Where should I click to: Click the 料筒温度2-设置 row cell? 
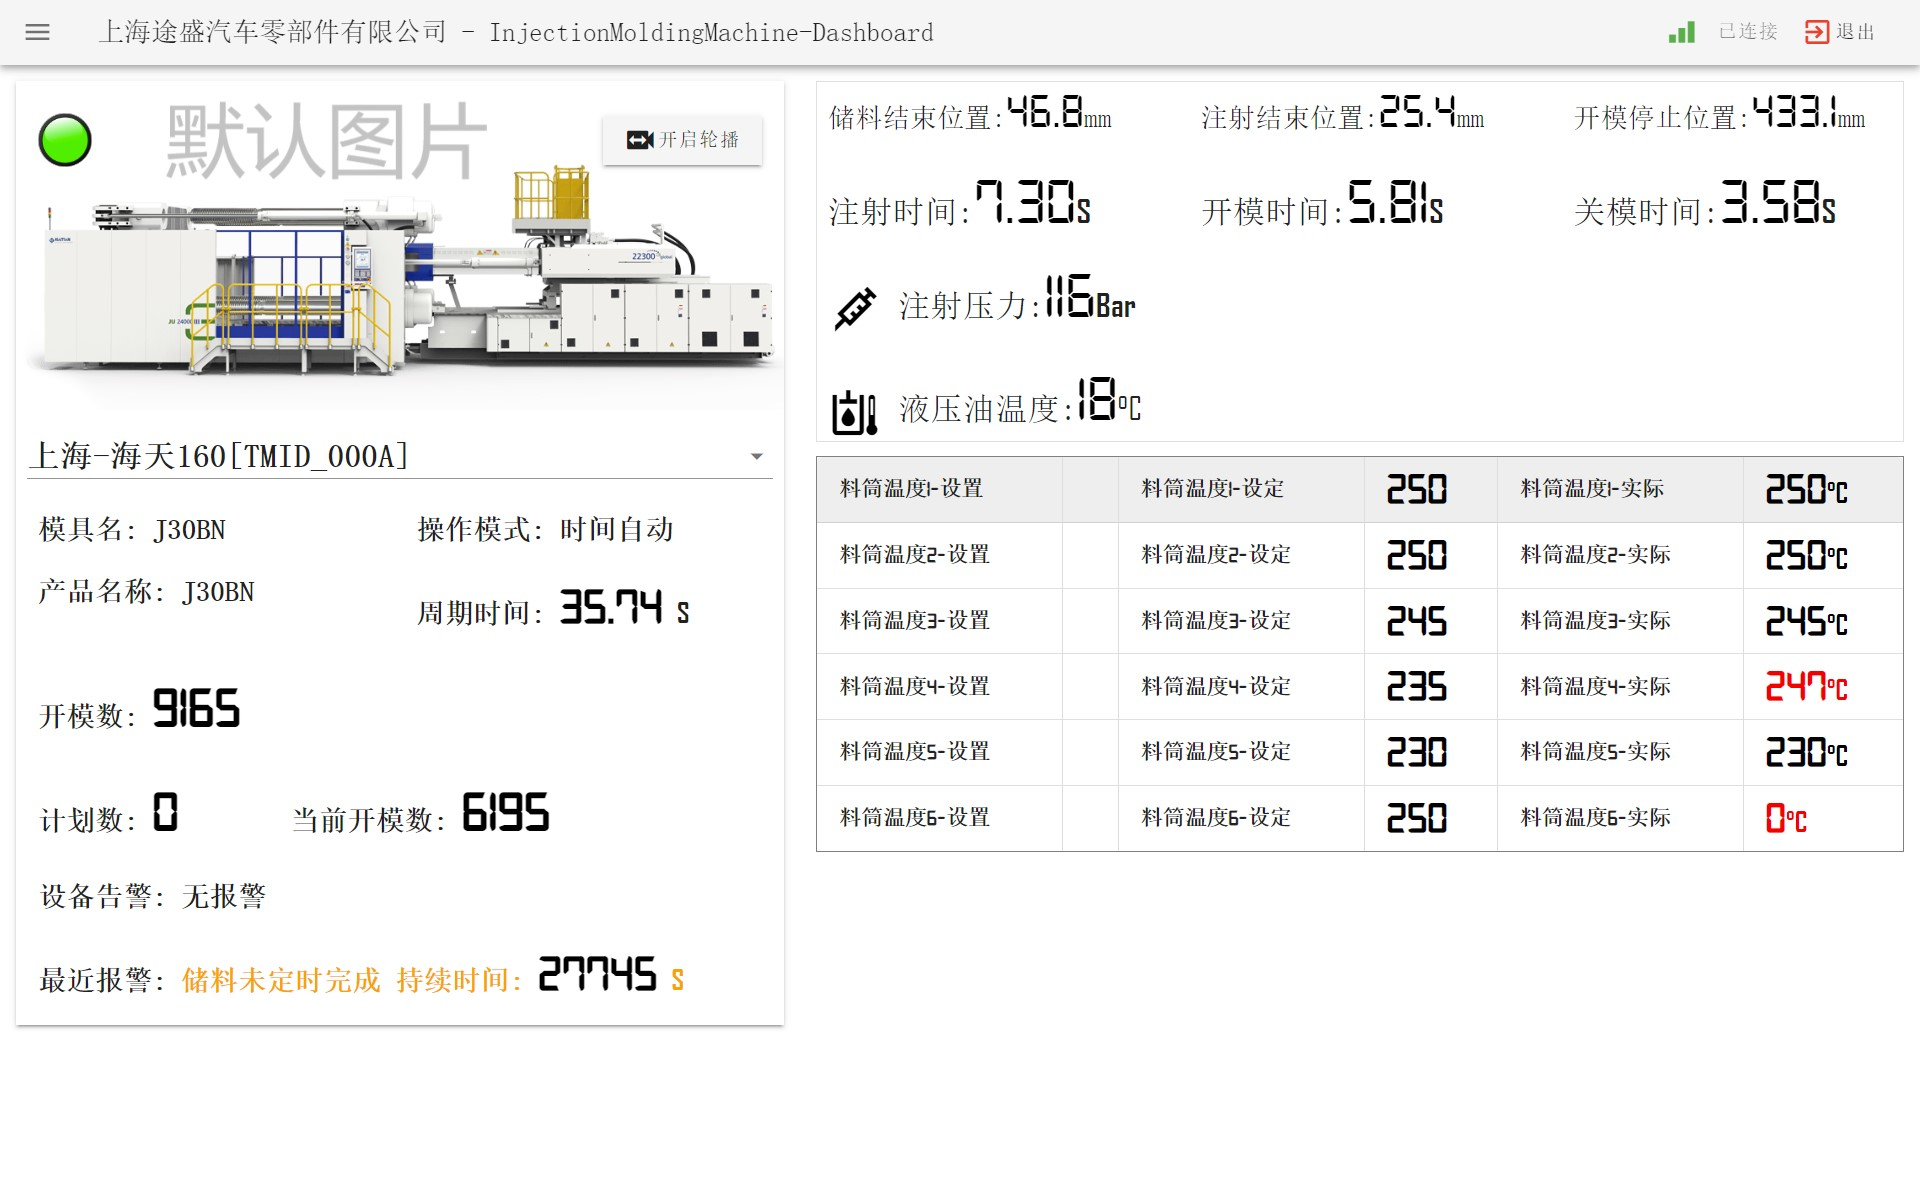[x=939, y=555]
